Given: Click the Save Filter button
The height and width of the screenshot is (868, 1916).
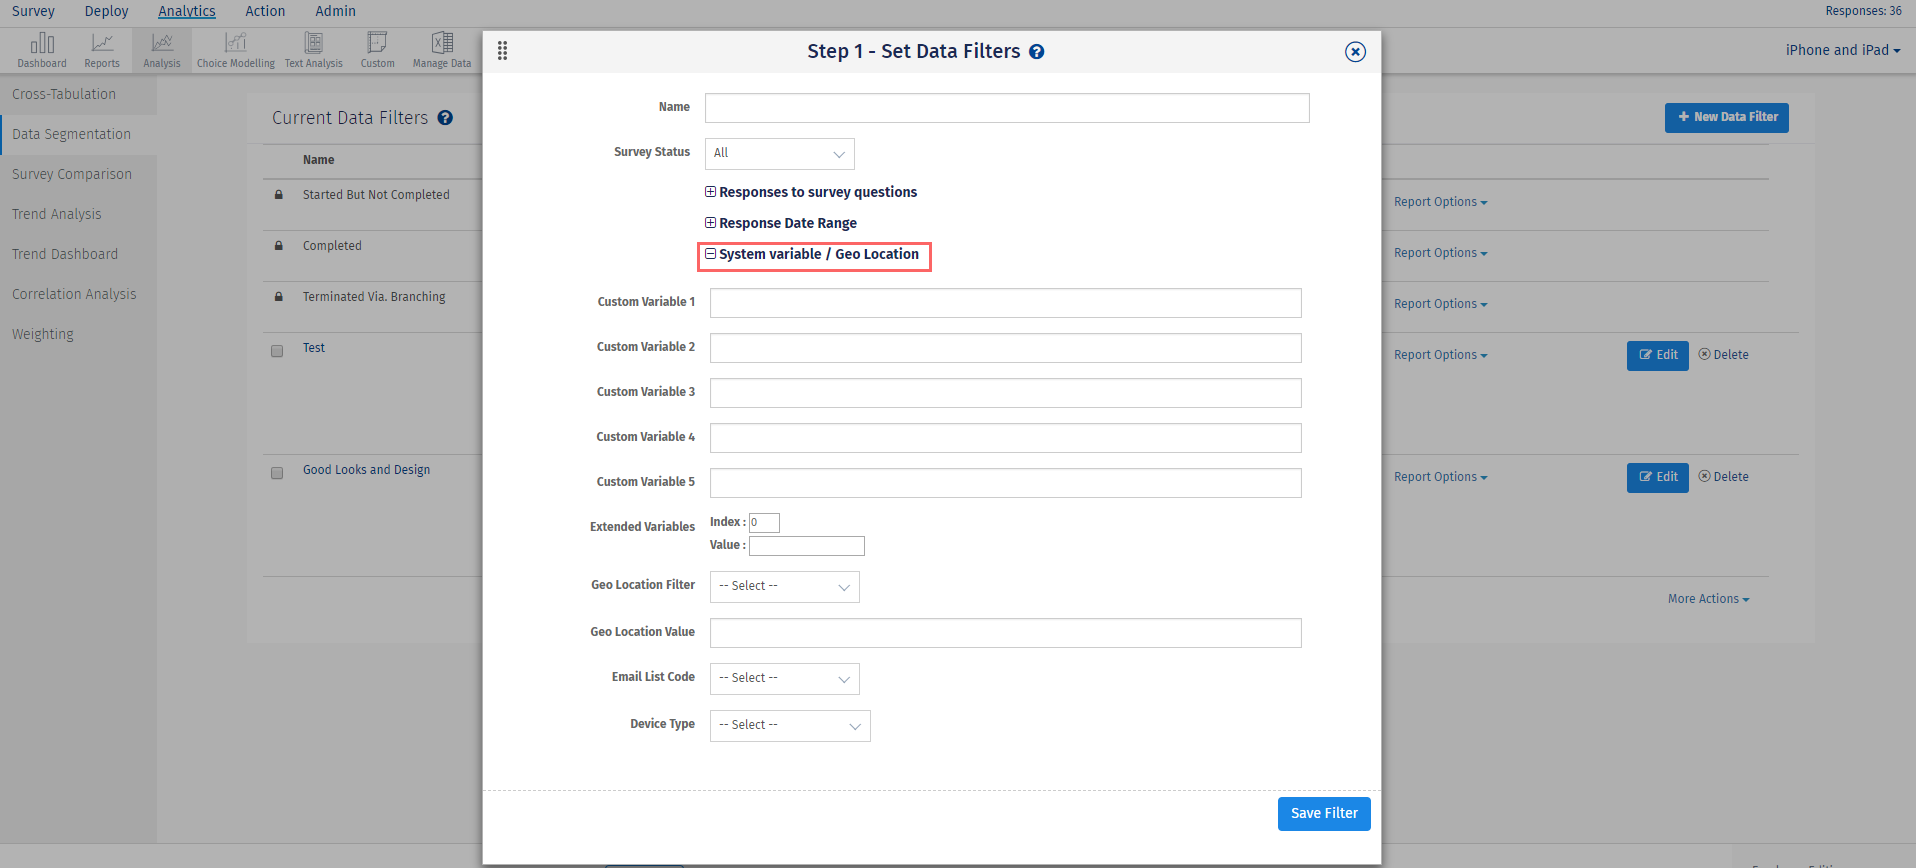Looking at the screenshot, I should coord(1324,814).
